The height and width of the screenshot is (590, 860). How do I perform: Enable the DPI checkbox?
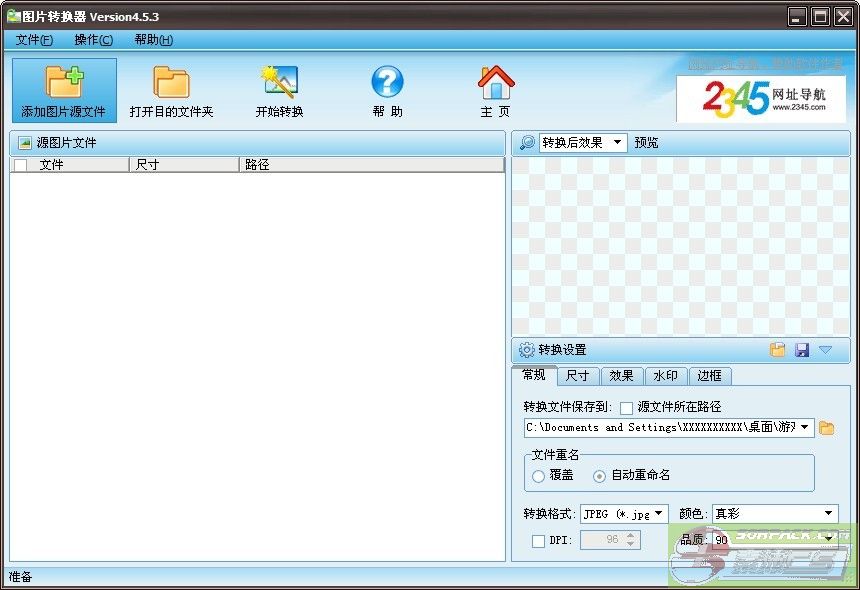(539, 541)
